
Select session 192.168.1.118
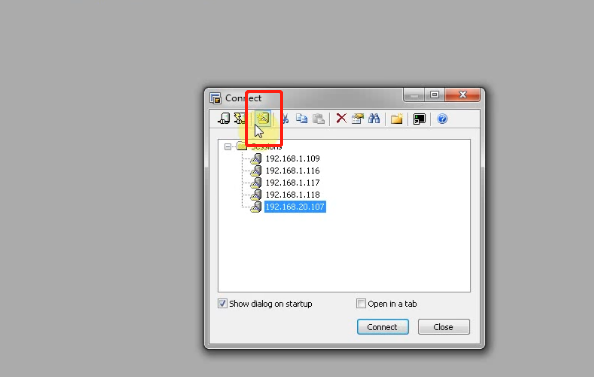point(292,195)
